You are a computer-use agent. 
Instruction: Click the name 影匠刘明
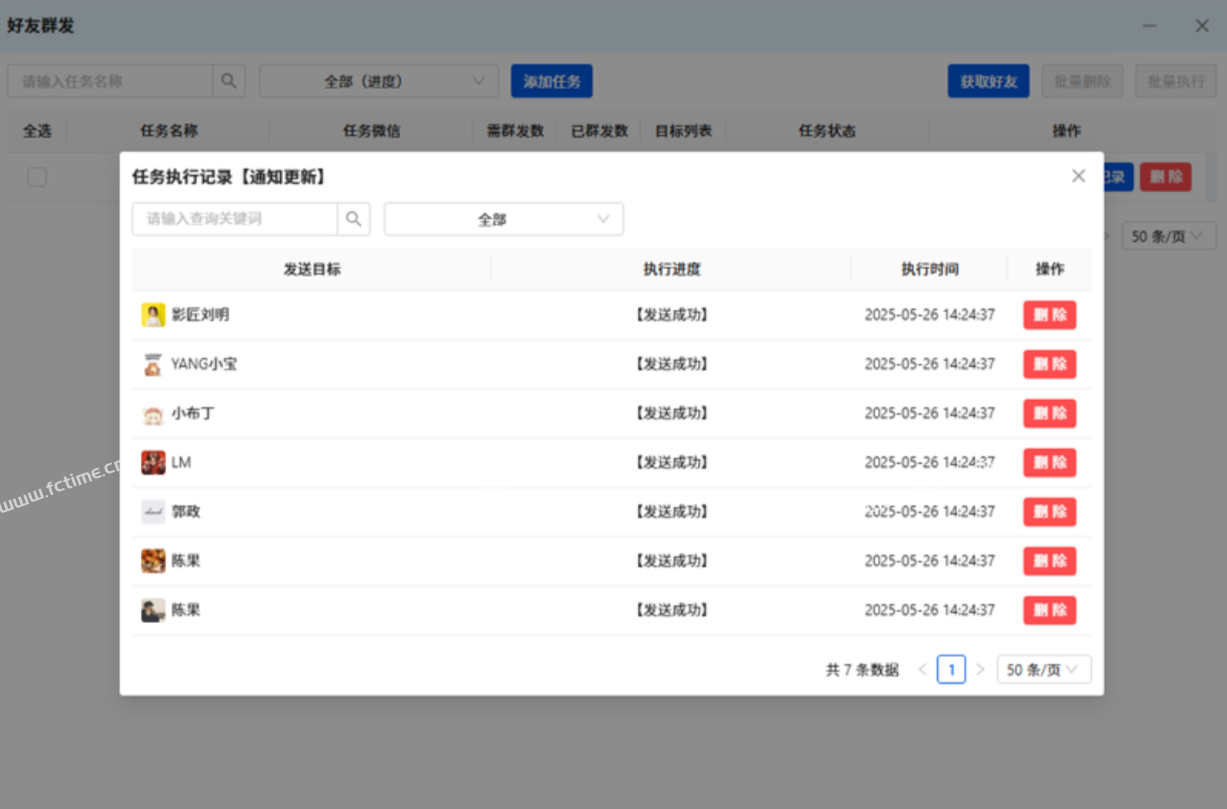click(x=200, y=315)
